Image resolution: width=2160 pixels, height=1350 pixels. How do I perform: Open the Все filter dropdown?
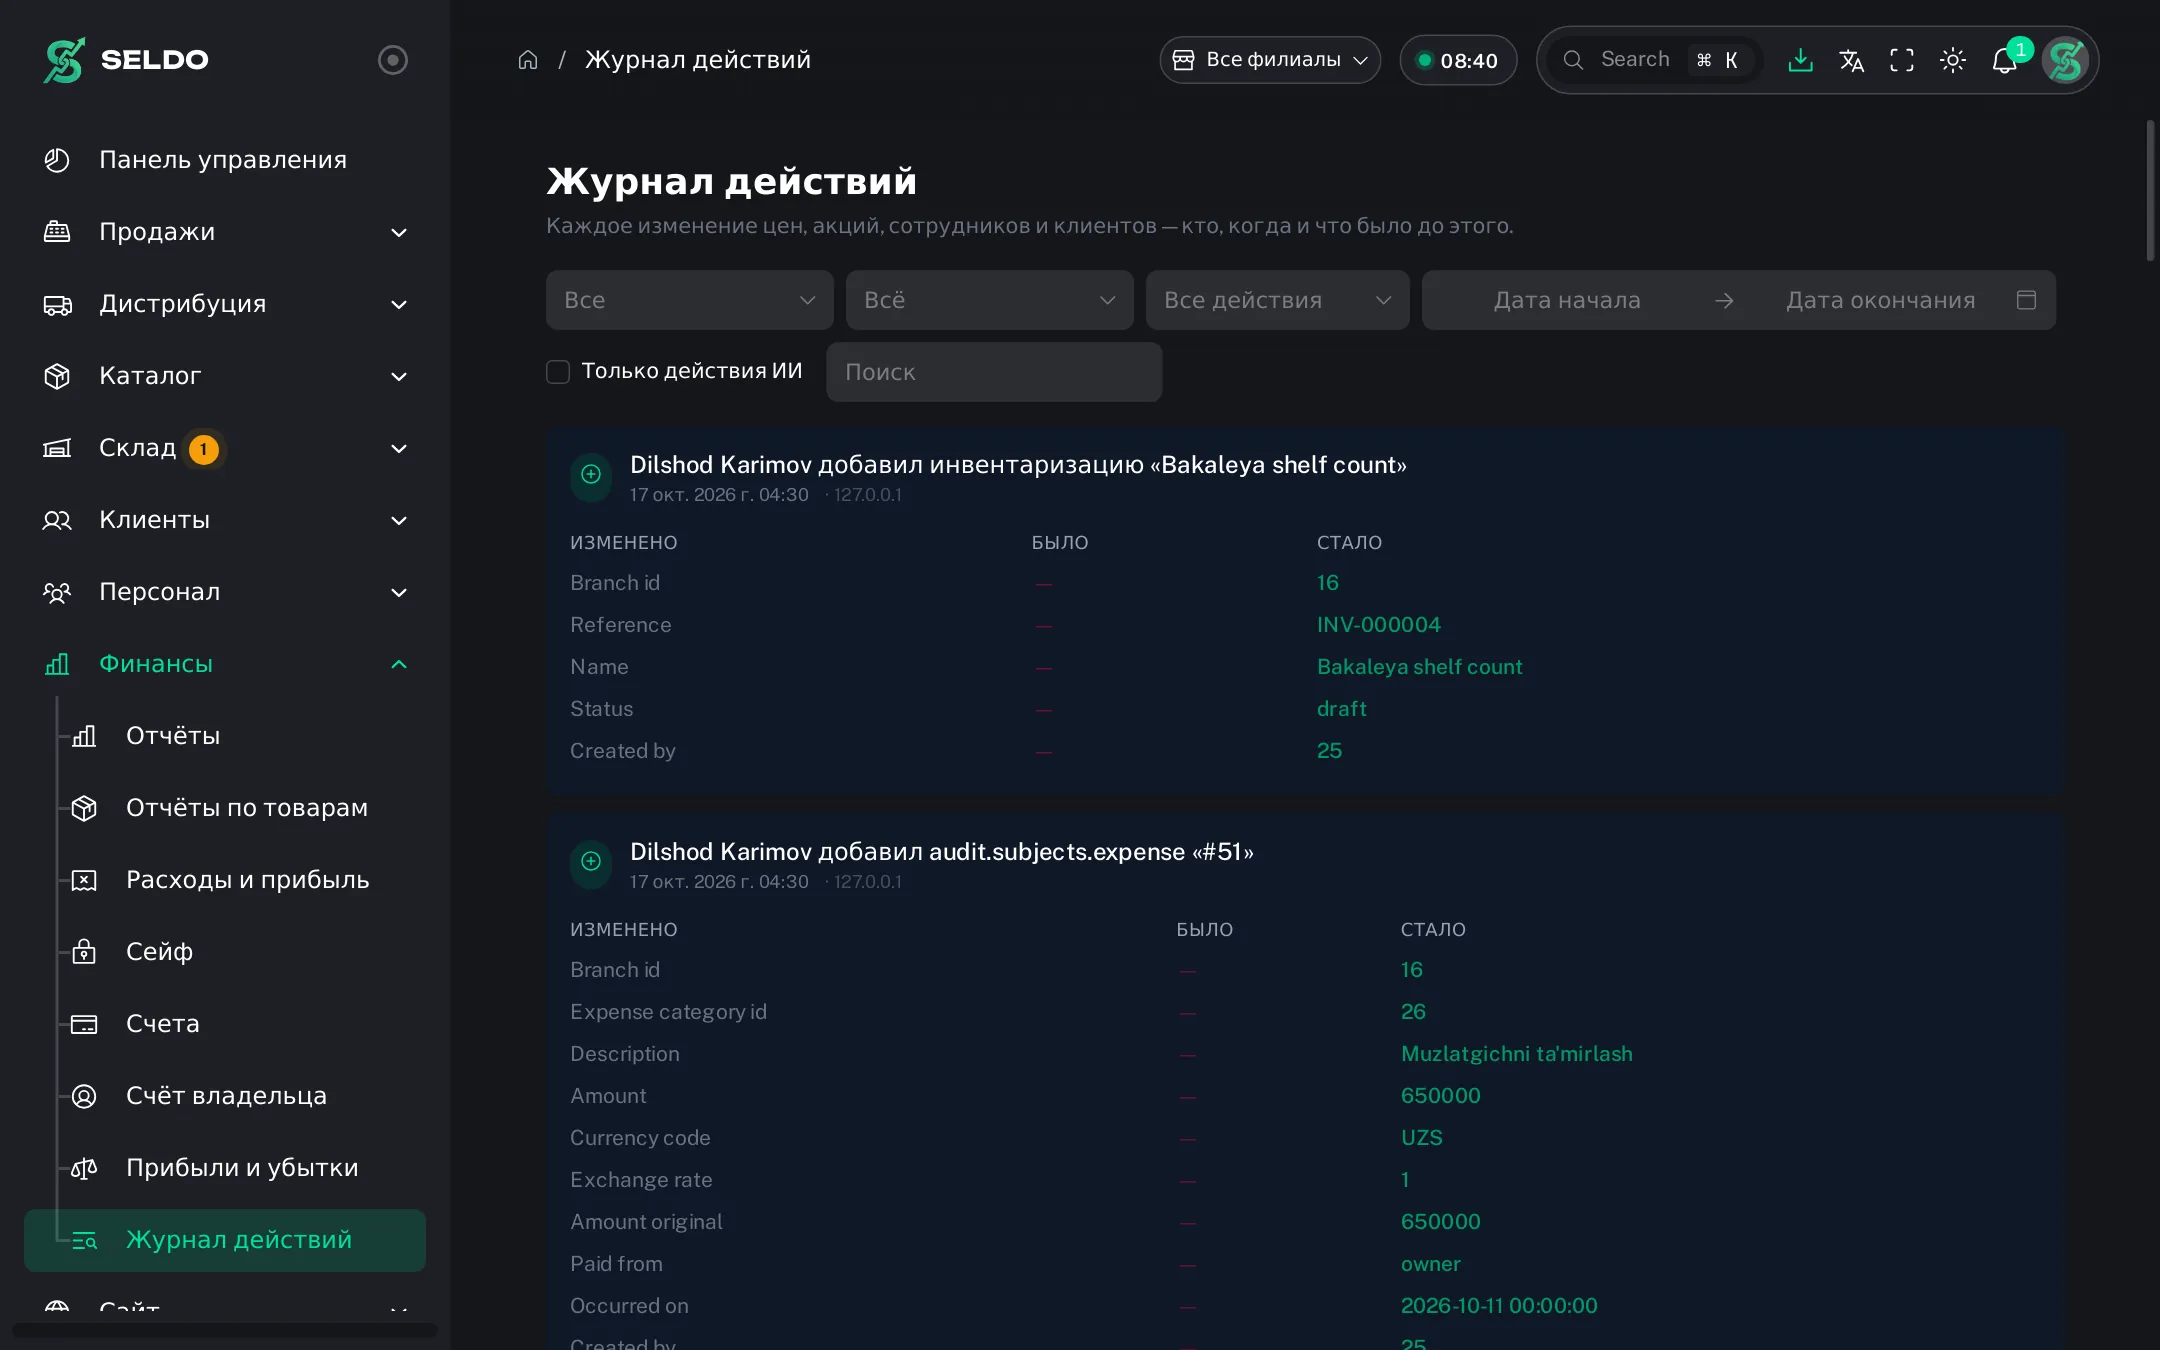point(690,300)
